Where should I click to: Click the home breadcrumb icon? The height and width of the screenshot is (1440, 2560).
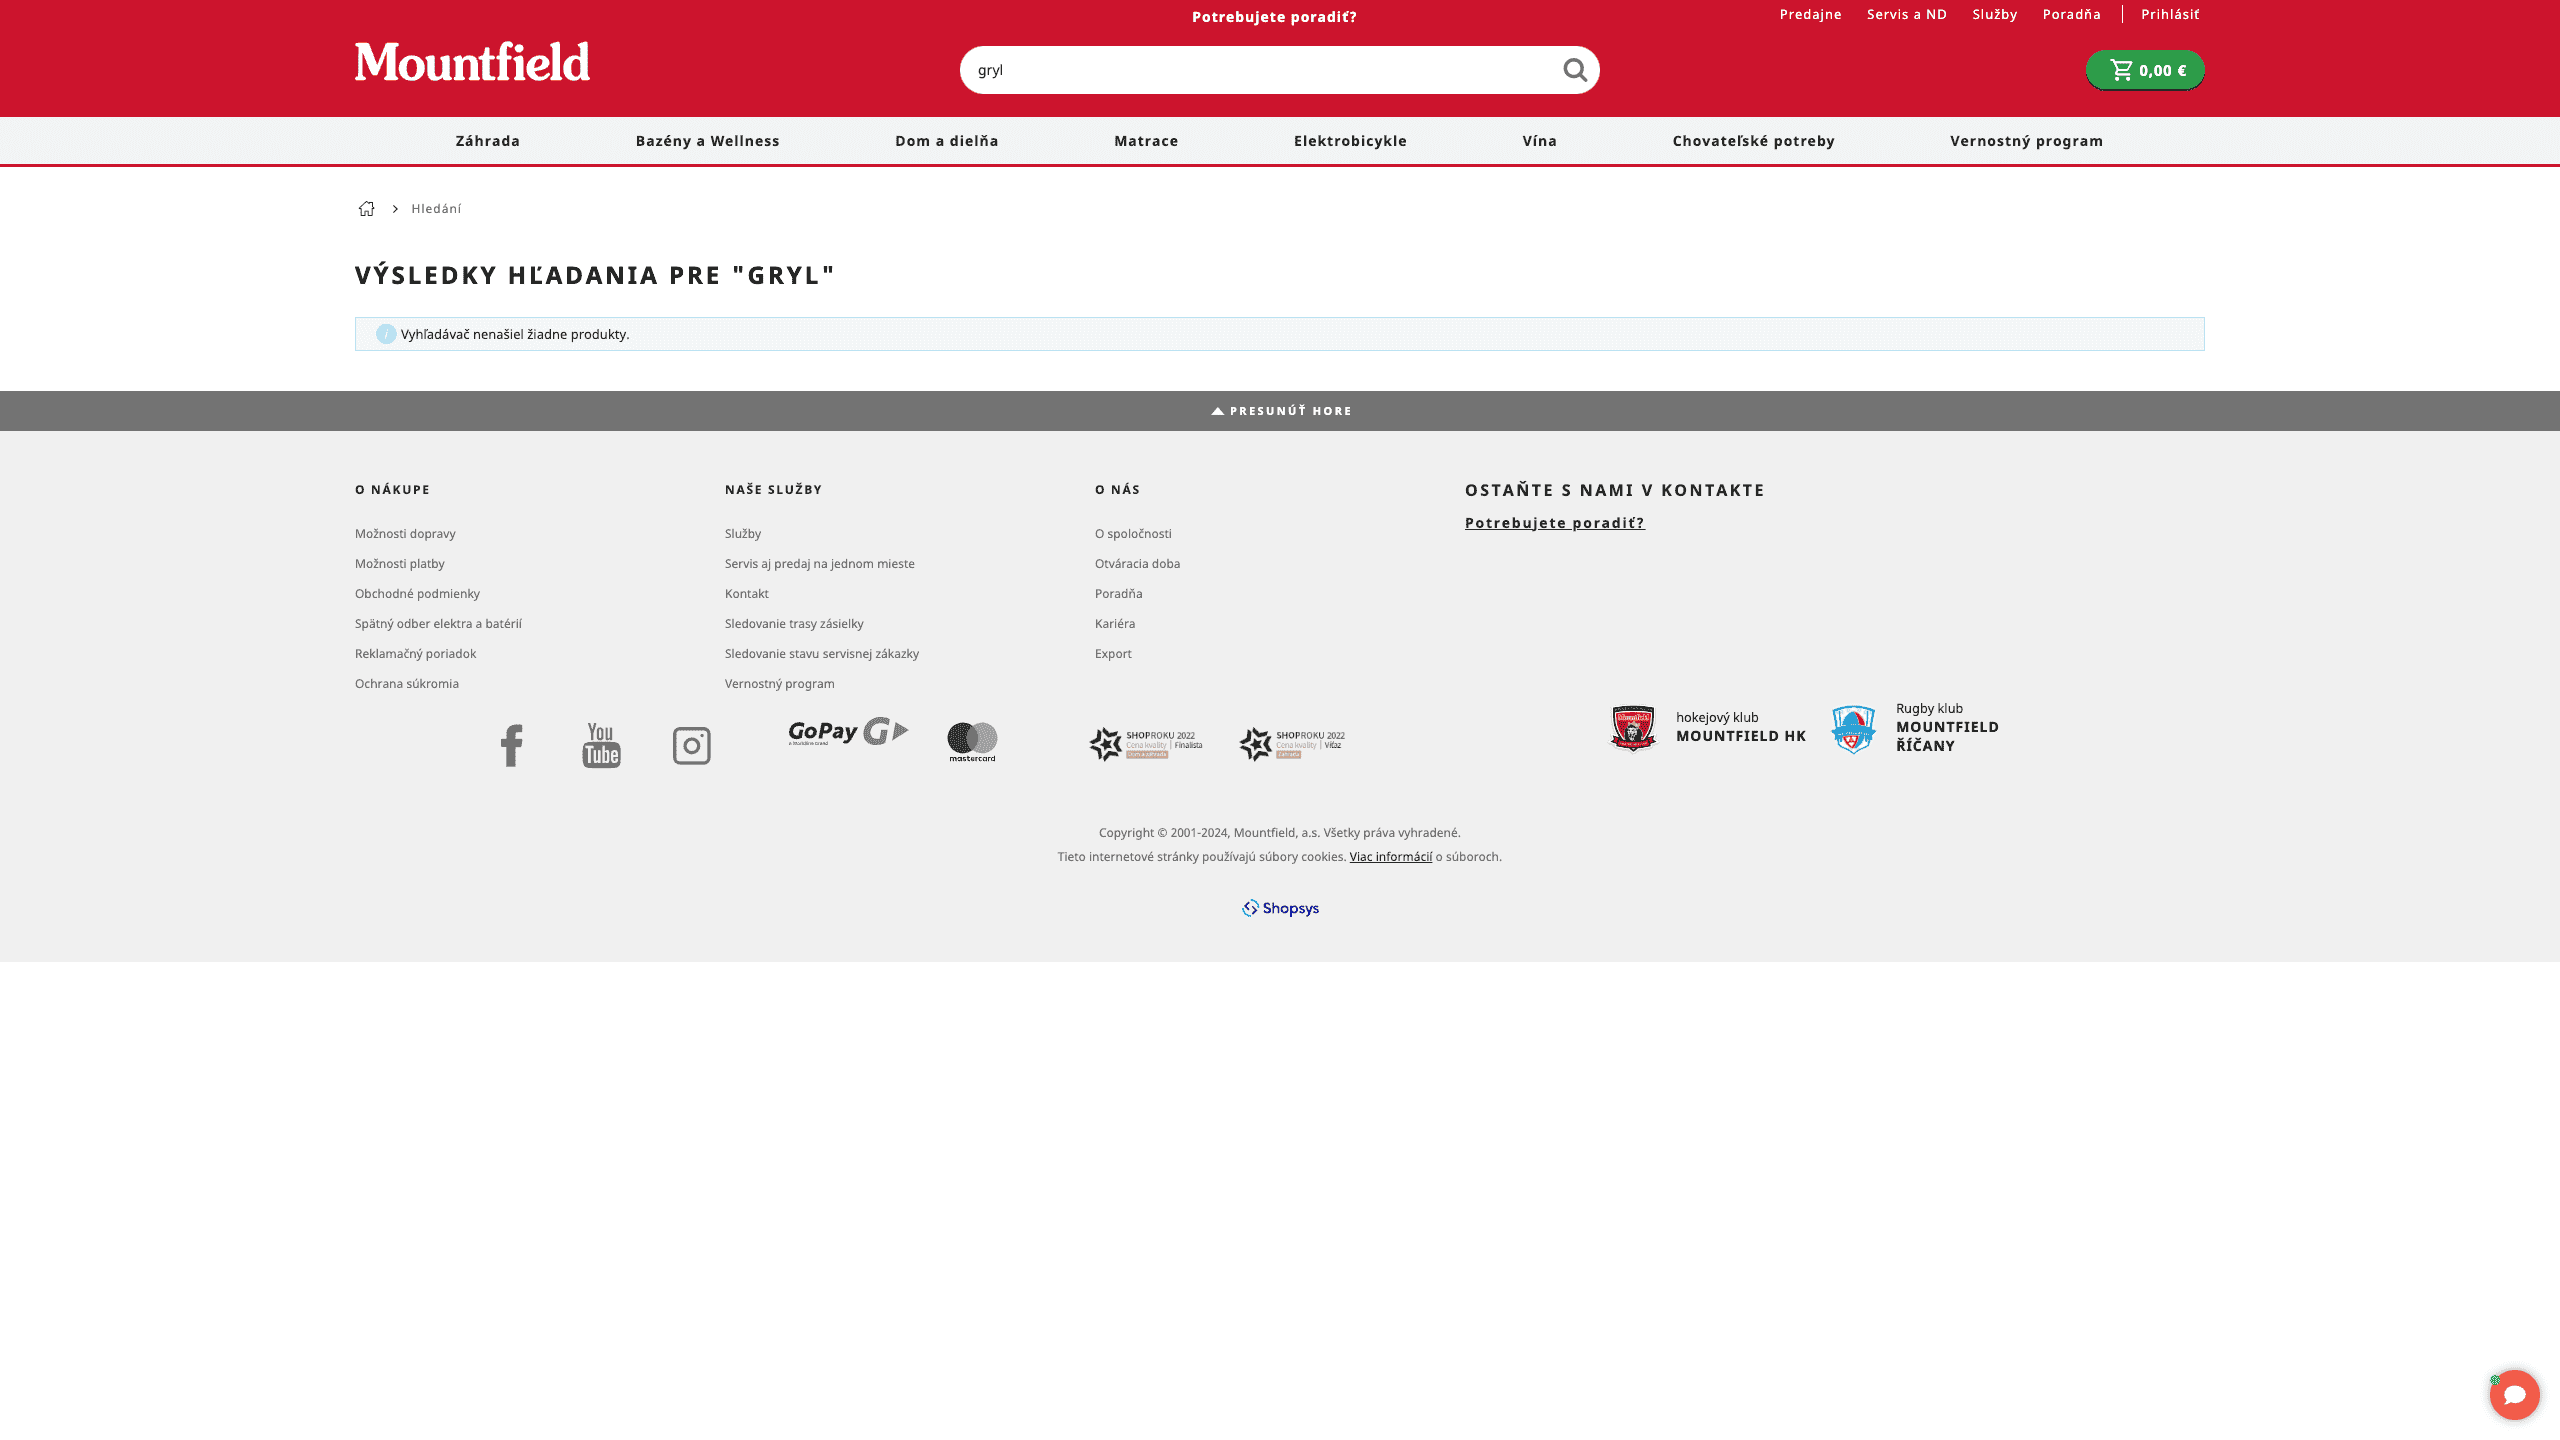point(367,209)
